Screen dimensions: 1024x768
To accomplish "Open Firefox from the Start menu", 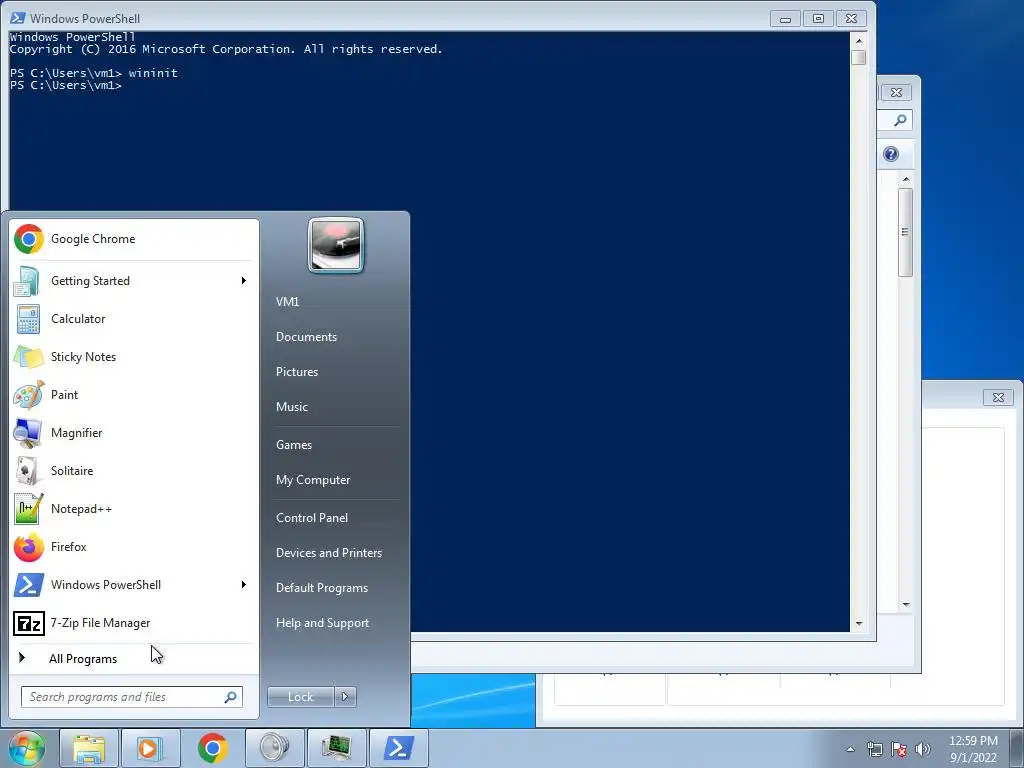I will pyautogui.click(x=134, y=547).
